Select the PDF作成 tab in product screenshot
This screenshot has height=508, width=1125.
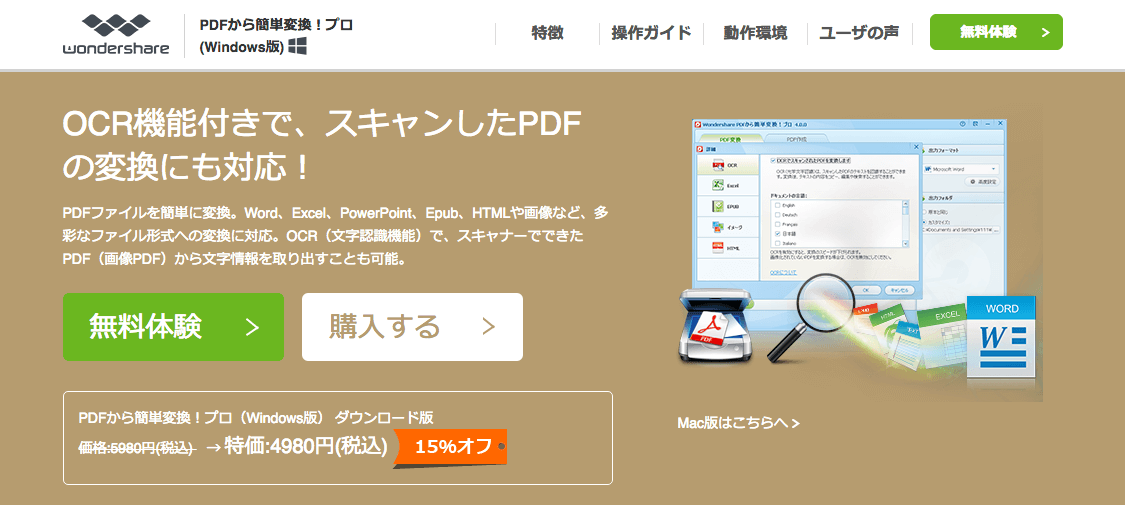click(796, 139)
